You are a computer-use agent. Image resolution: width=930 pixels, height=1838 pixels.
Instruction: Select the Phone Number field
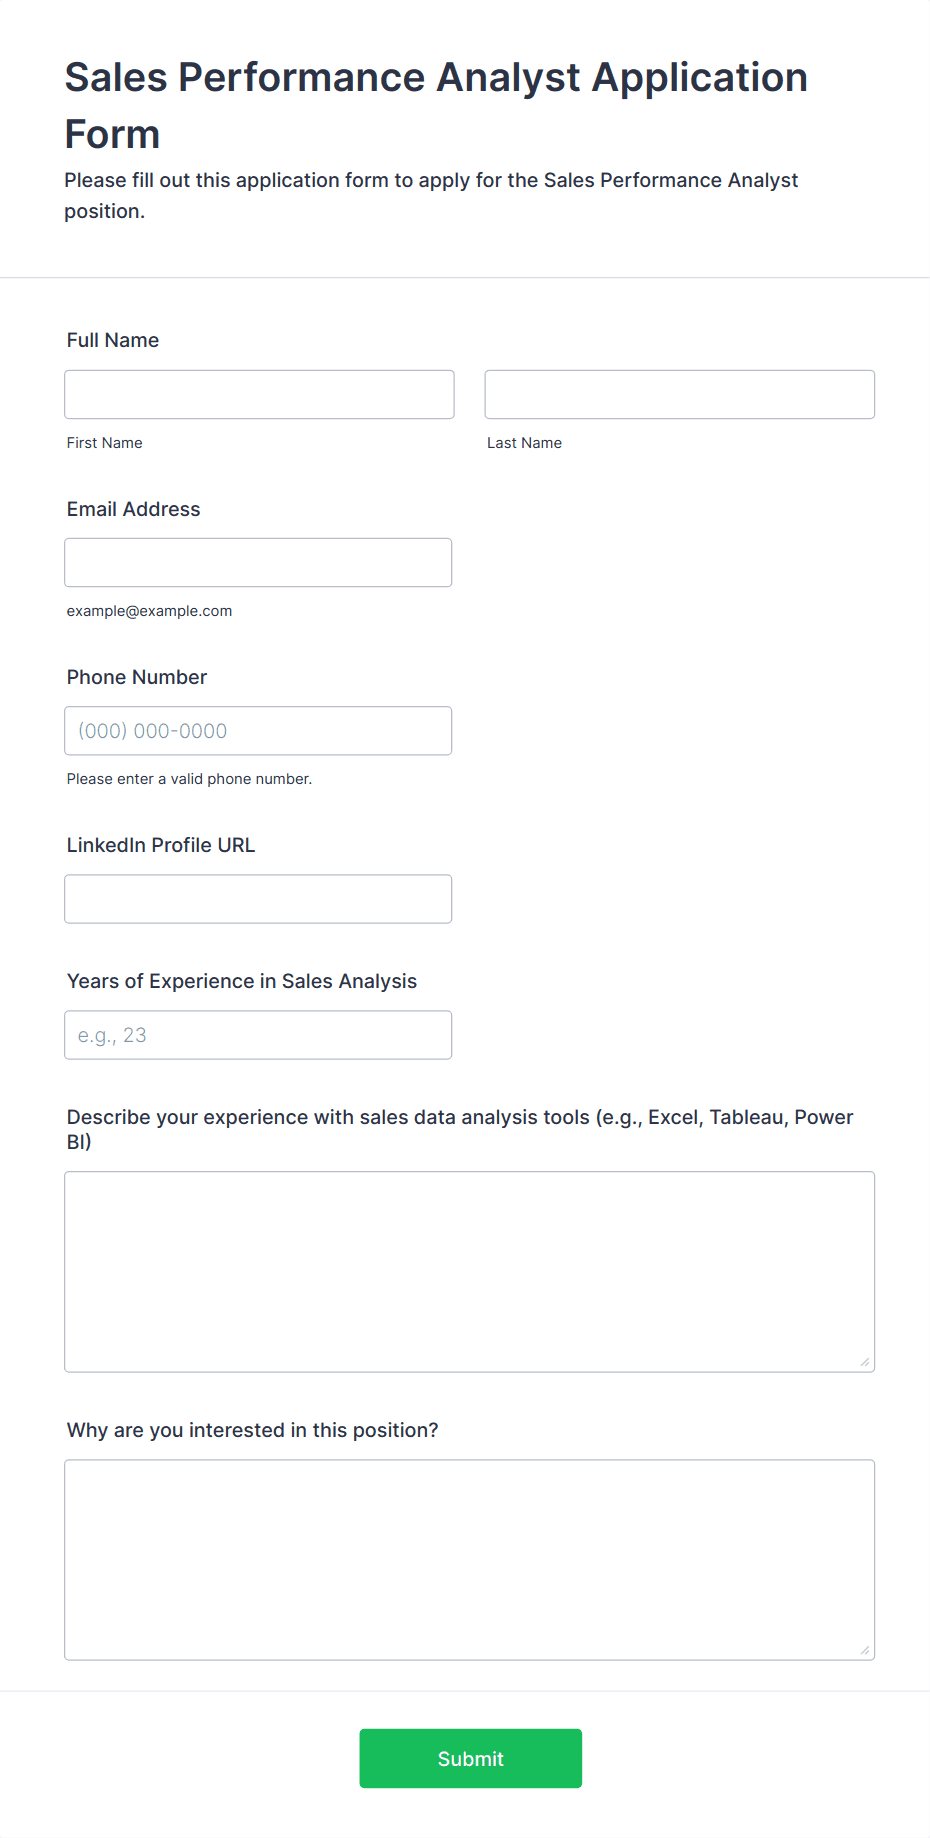pos(258,730)
